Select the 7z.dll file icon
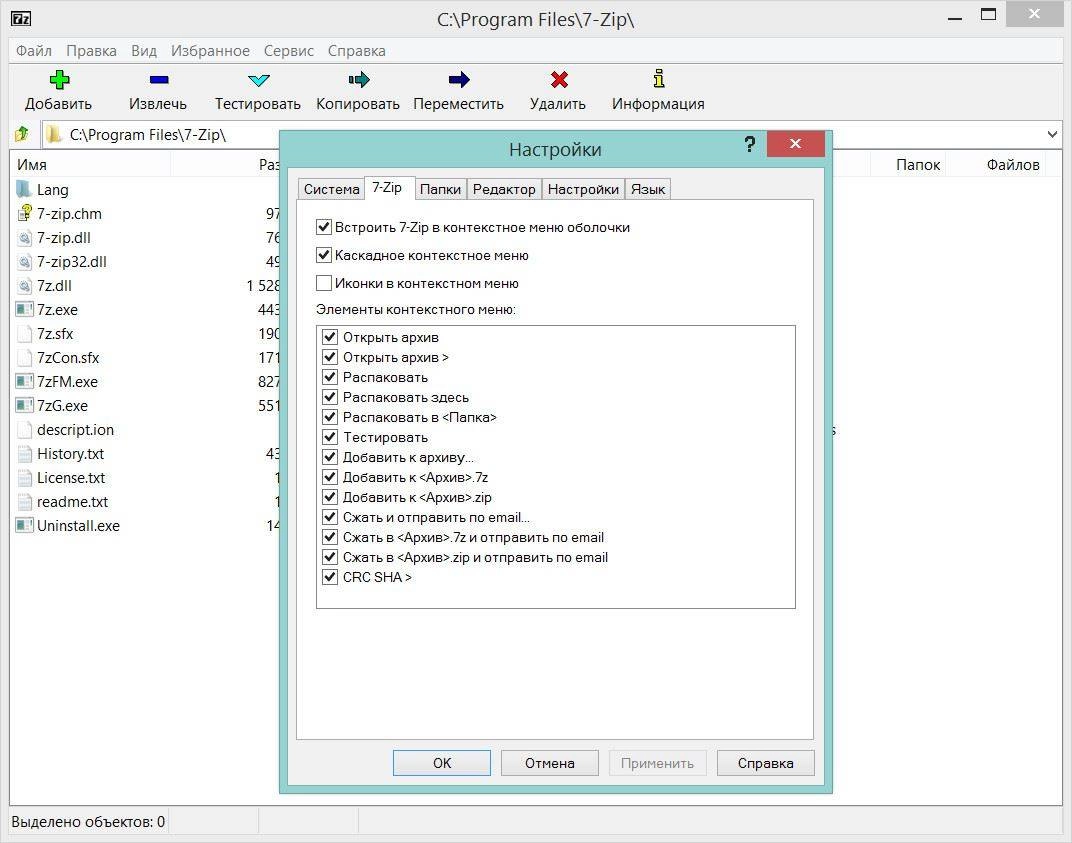Image resolution: width=1072 pixels, height=843 pixels. [x=25, y=285]
